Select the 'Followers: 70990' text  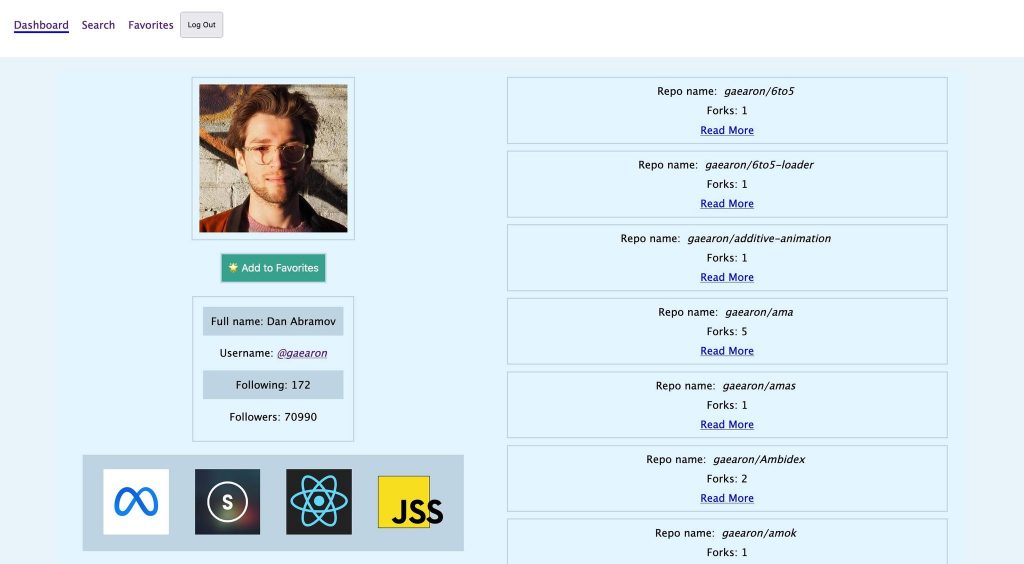point(273,417)
